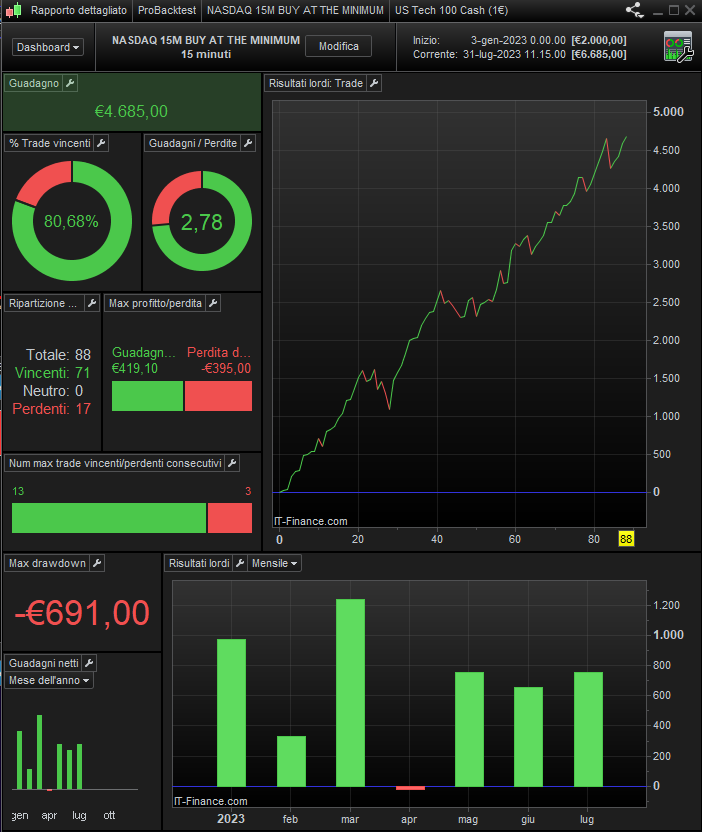Click the highlighted 88 trade marker

click(x=626, y=539)
